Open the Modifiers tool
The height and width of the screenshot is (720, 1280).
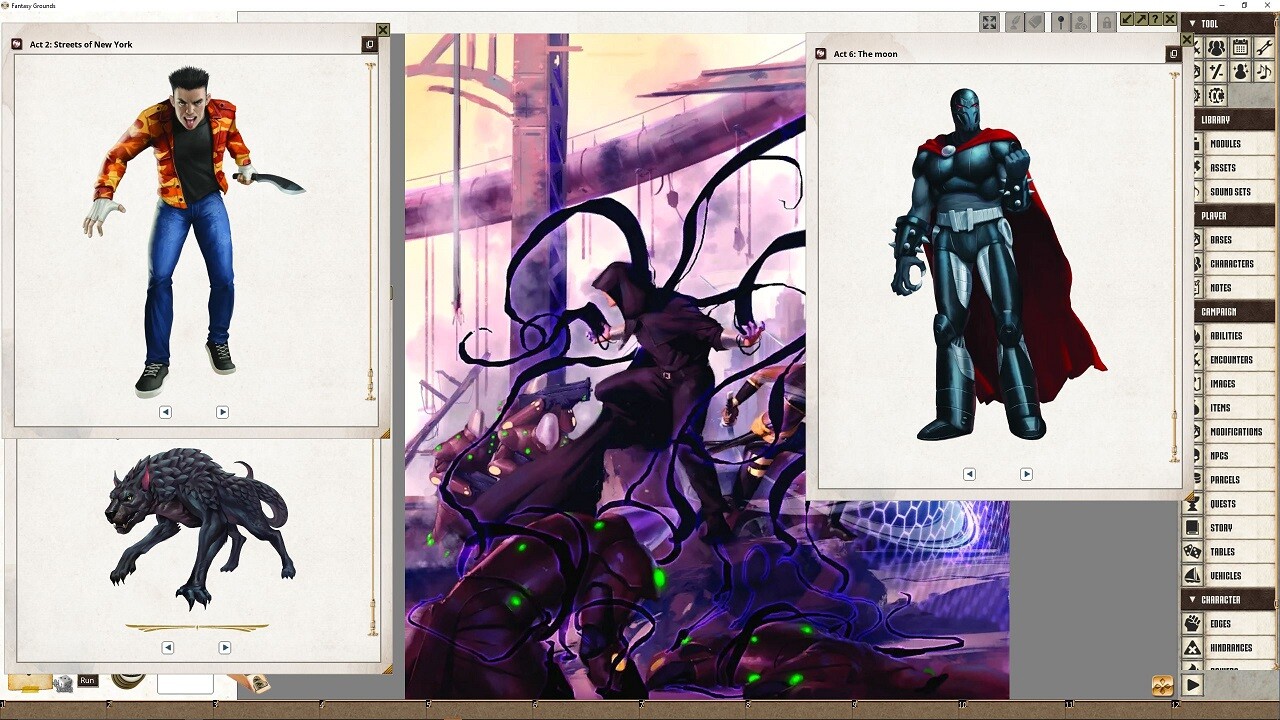pyautogui.click(x=1216, y=70)
